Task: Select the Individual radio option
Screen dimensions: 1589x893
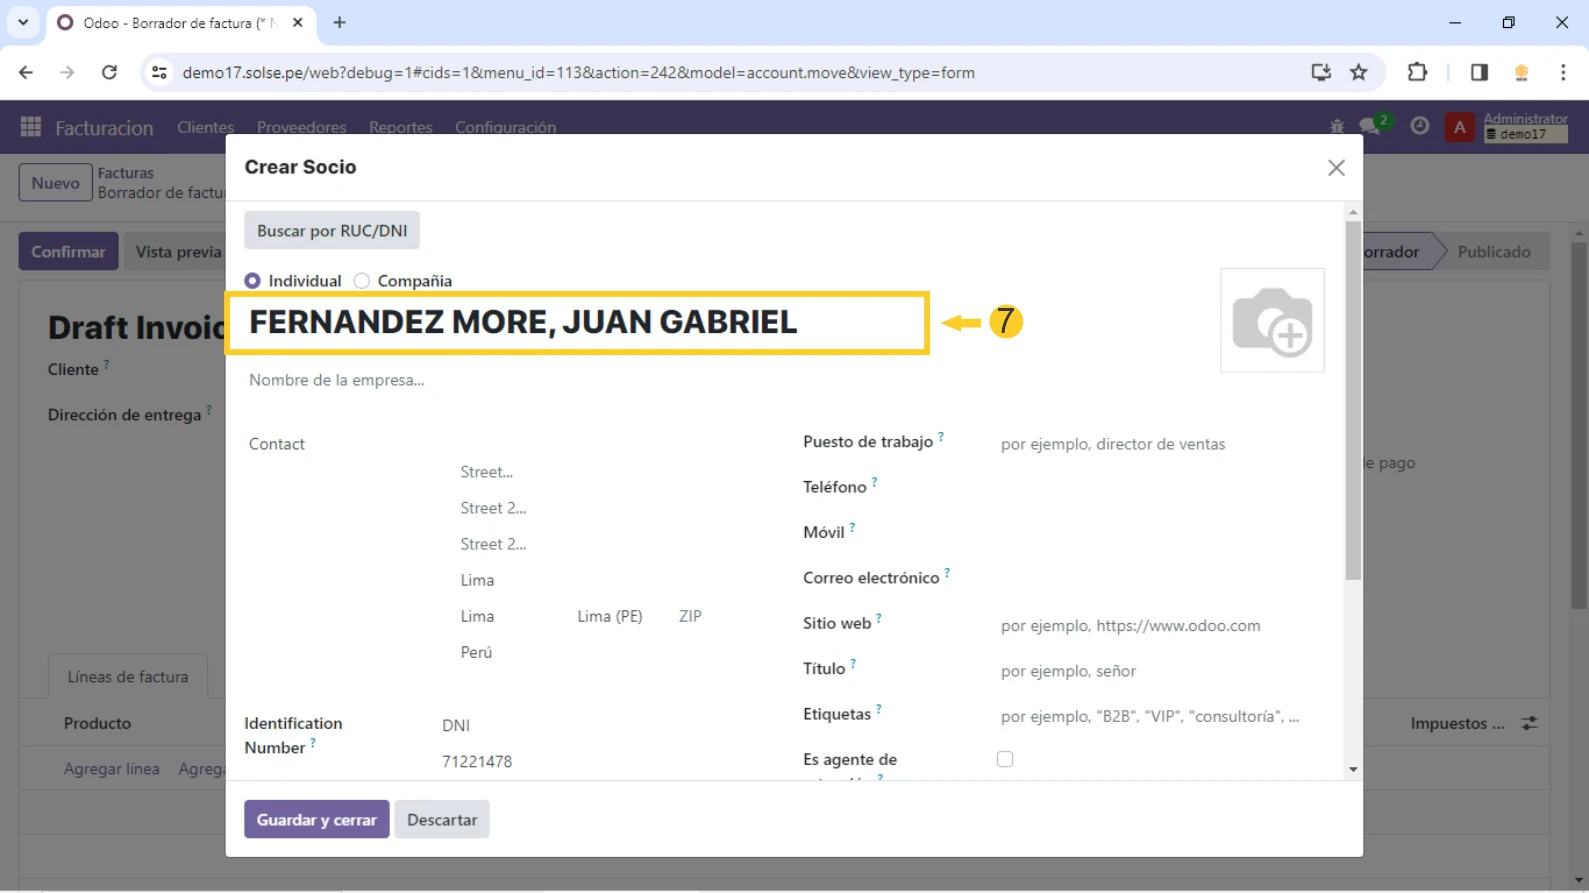Action: 253,281
